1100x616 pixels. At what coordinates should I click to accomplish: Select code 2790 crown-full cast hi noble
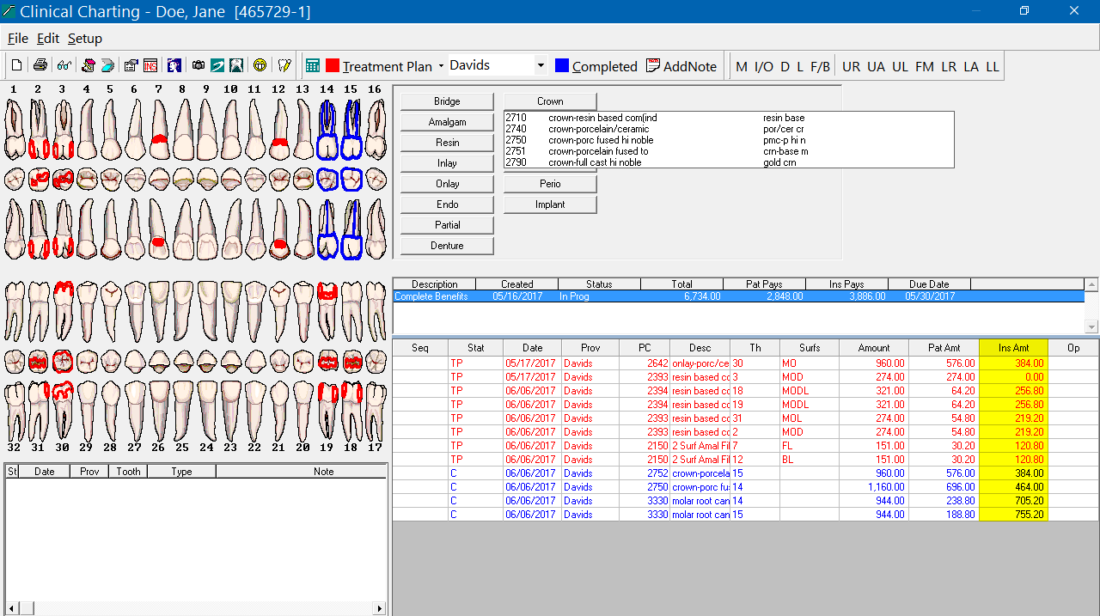click(x=729, y=162)
